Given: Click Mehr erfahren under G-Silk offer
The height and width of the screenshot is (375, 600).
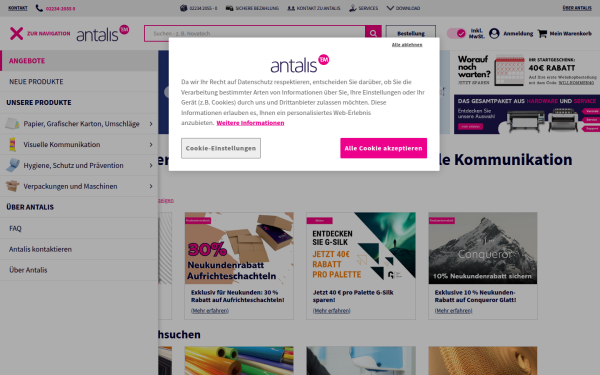Looking at the screenshot, I should (331, 311).
